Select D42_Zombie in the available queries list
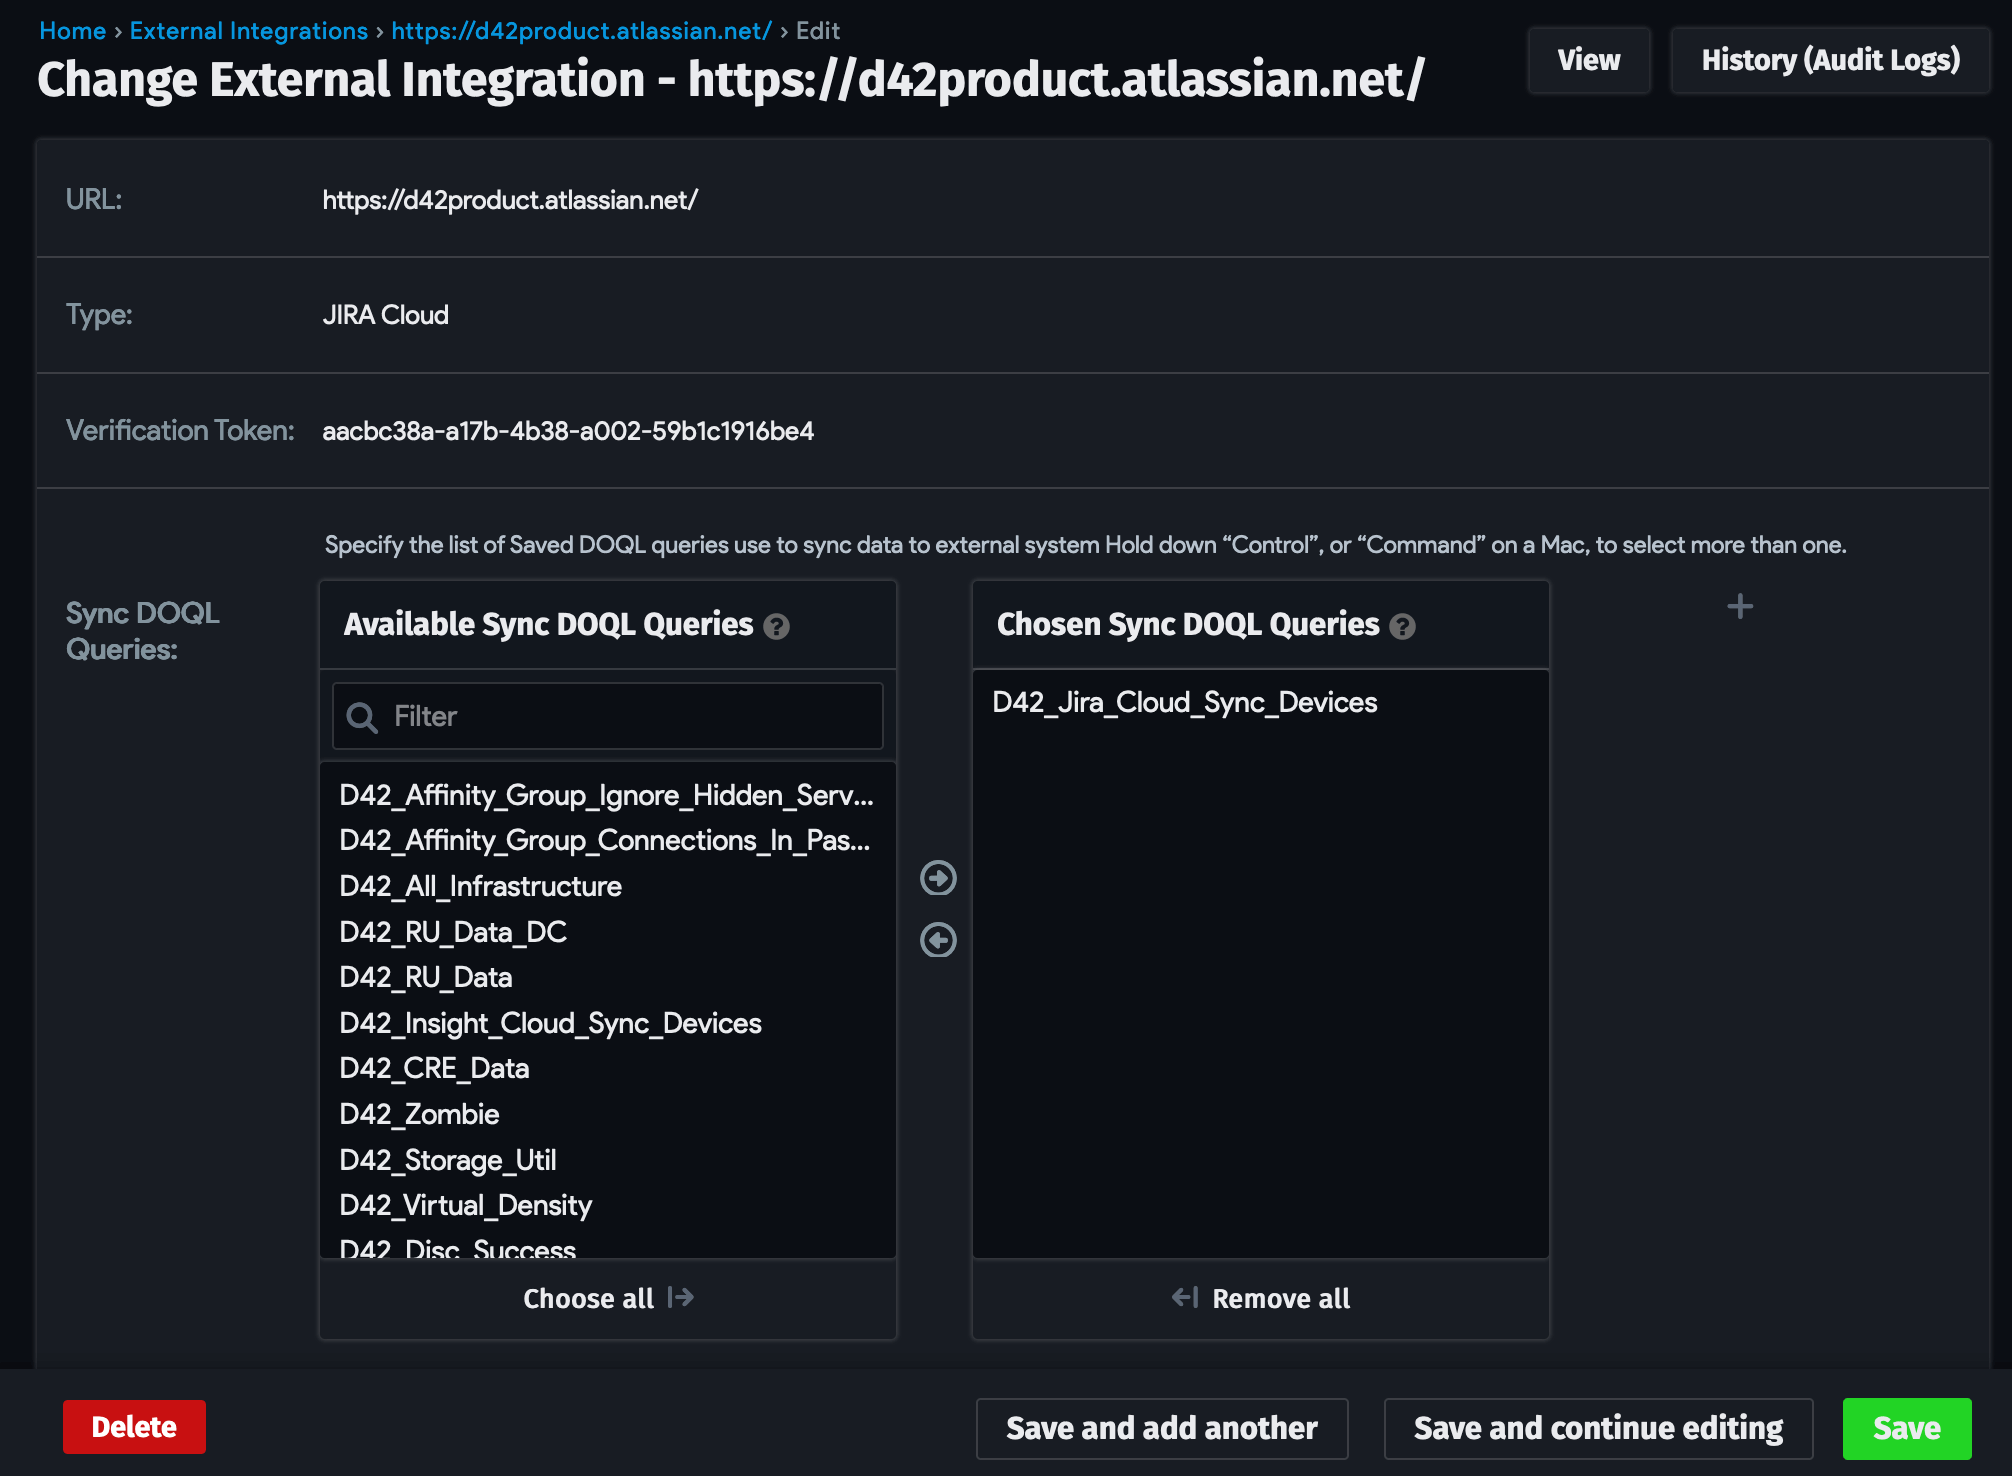 [420, 1114]
